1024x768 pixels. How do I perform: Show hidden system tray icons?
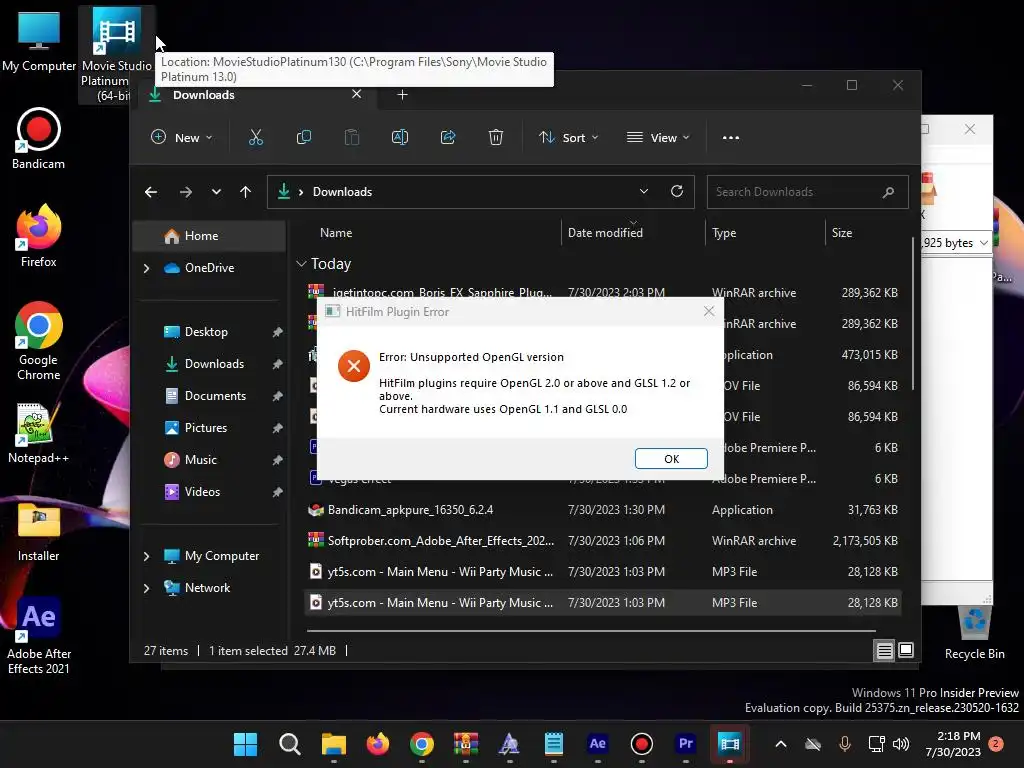(780, 744)
